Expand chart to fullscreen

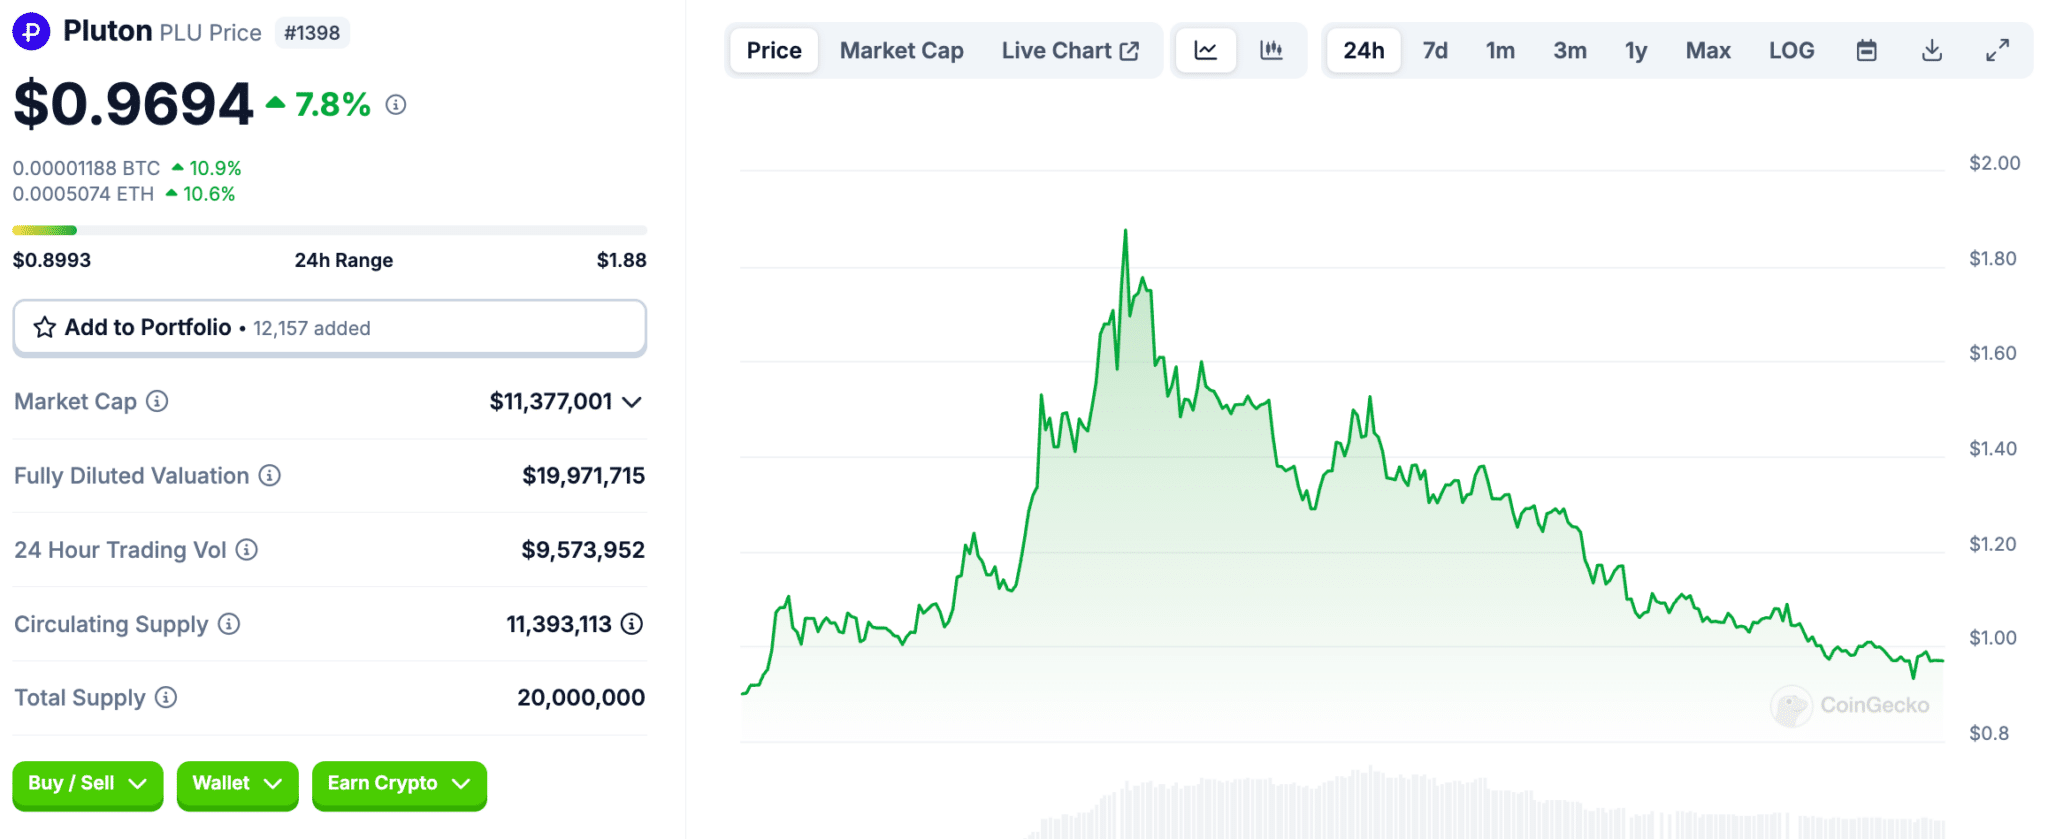point(1997,50)
